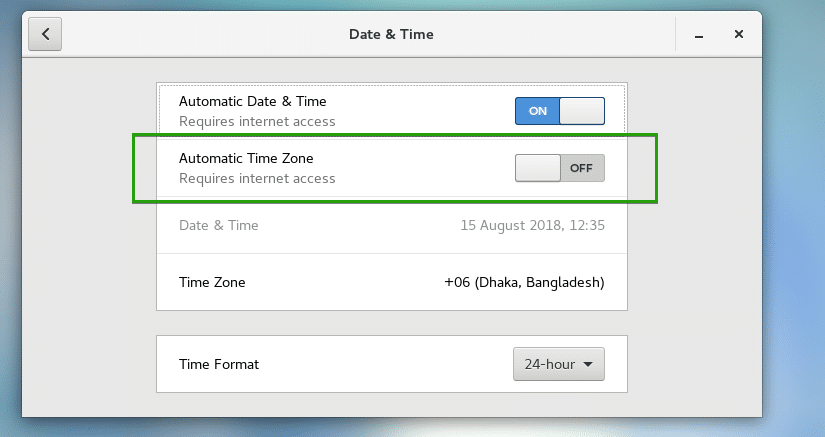The width and height of the screenshot is (825, 437).
Task: Click the back arrow button
Action: [x=46, y=34]
